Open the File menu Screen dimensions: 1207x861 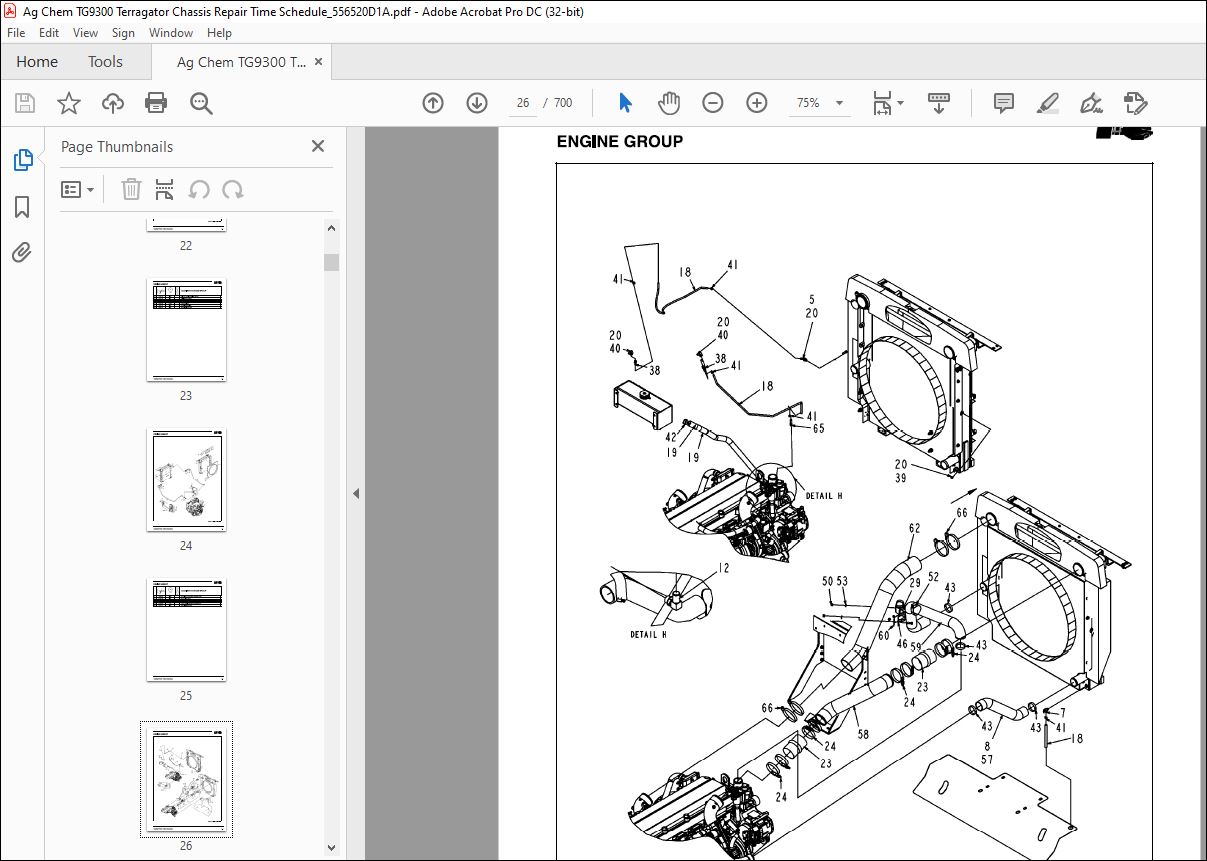click(x=16, y=33)
